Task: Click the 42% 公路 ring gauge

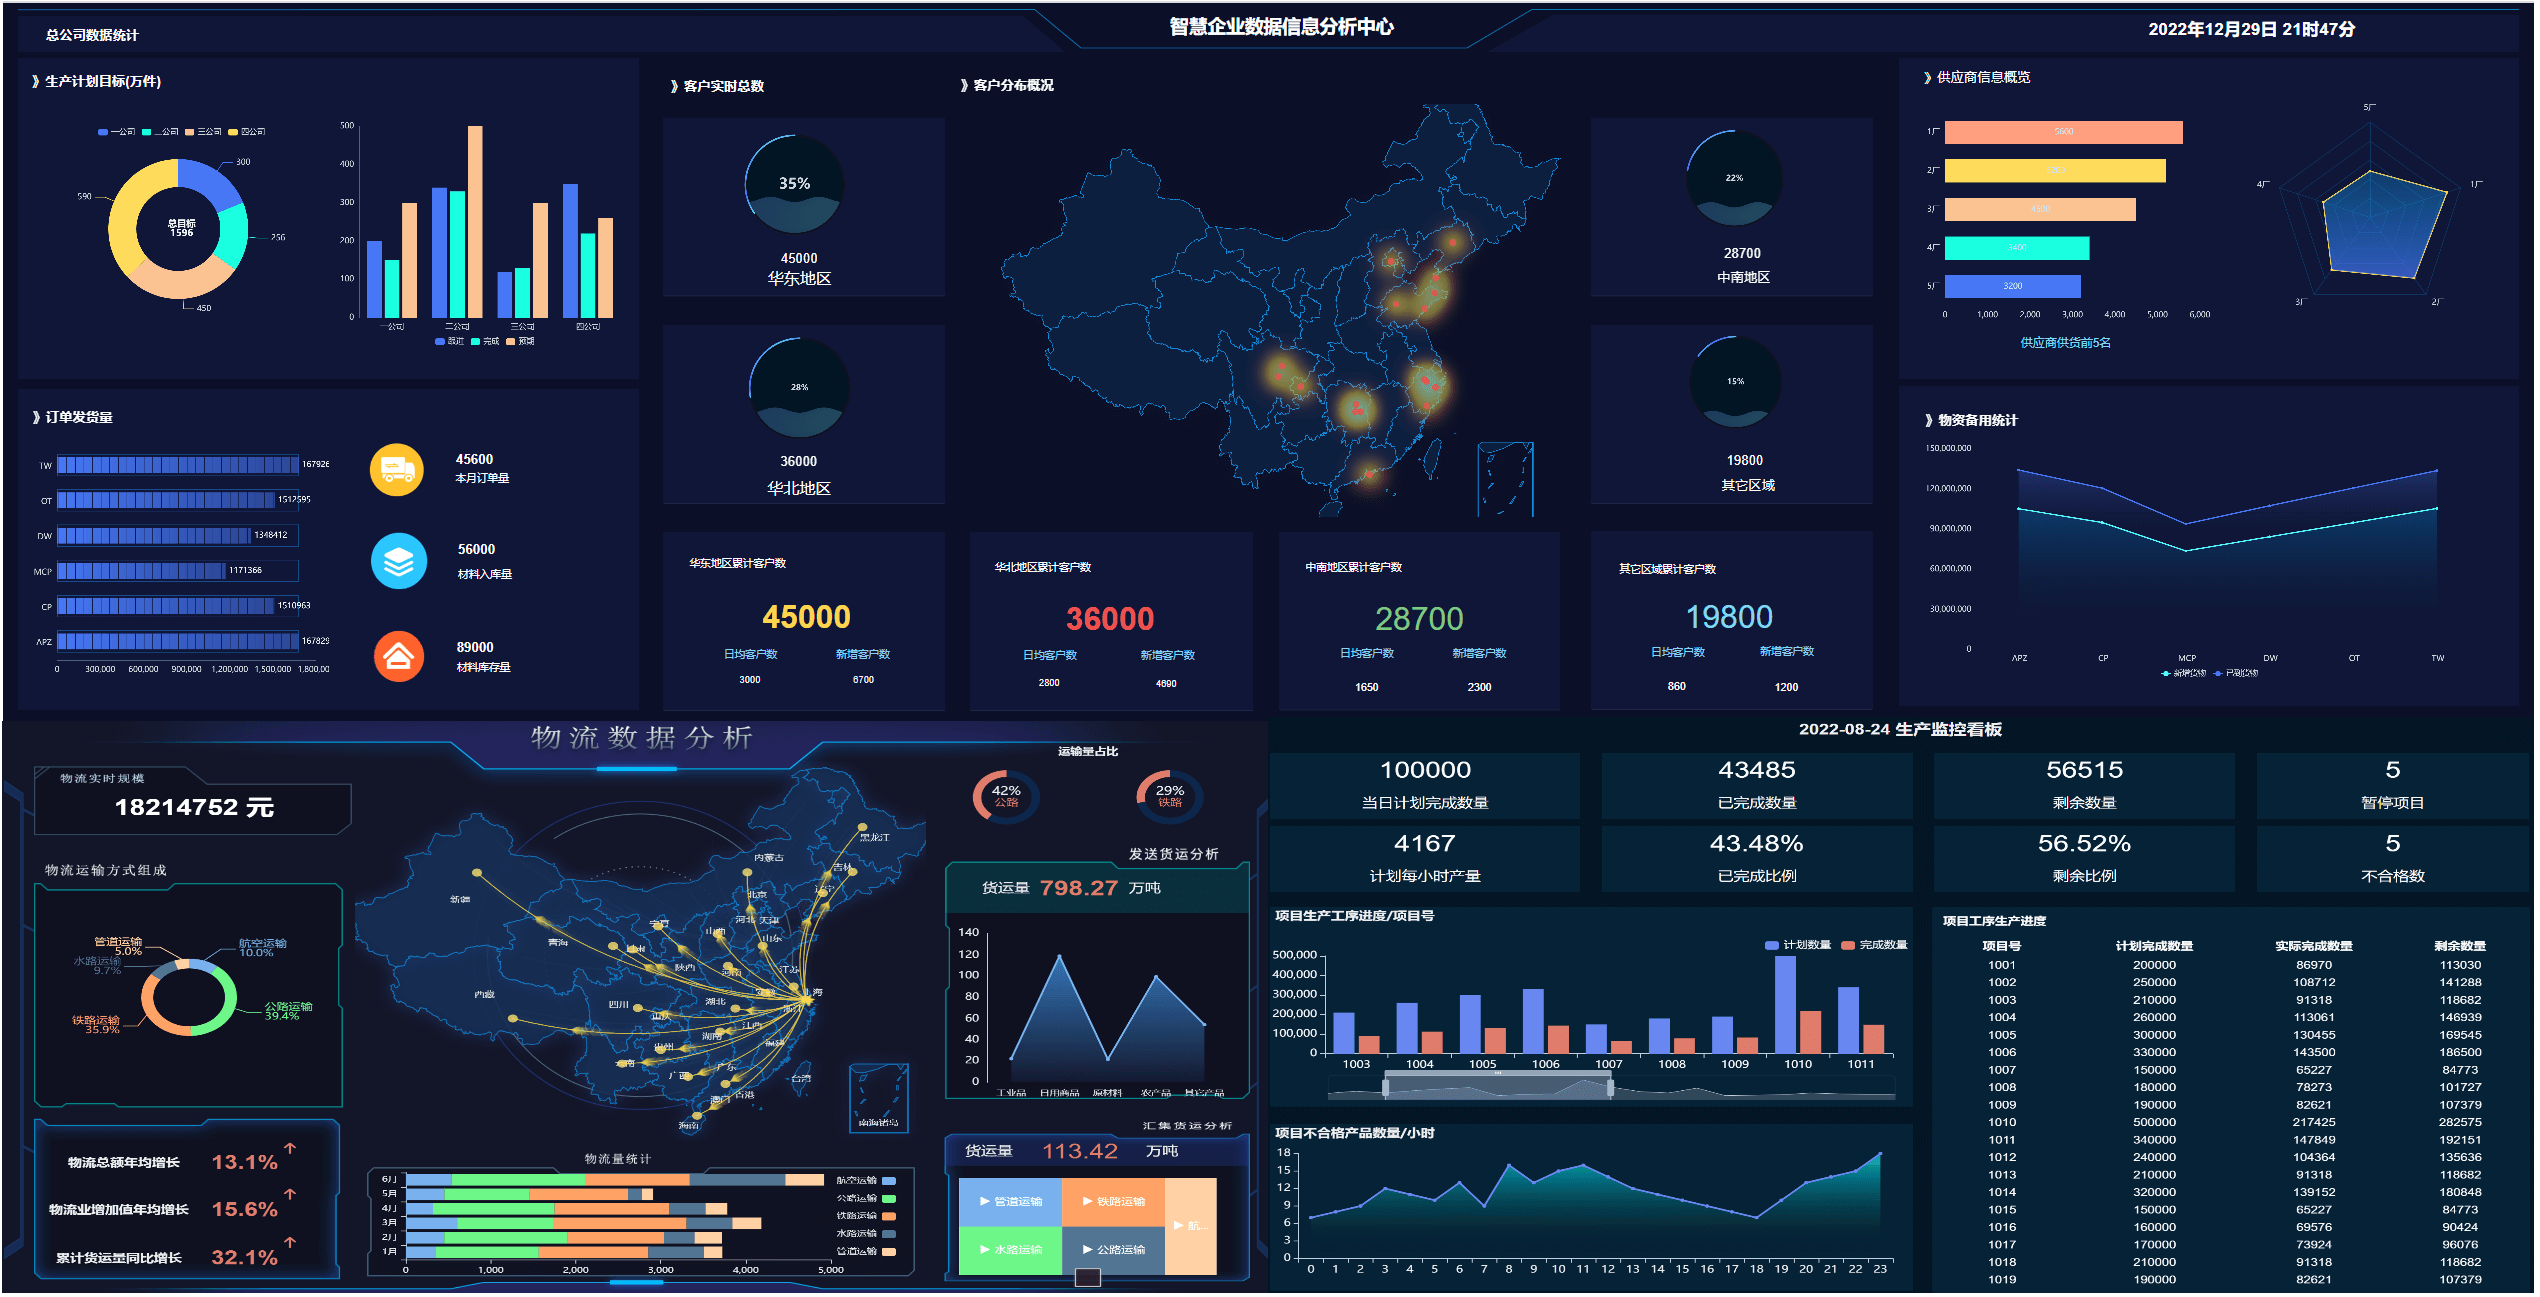Action: point(1006,796)
